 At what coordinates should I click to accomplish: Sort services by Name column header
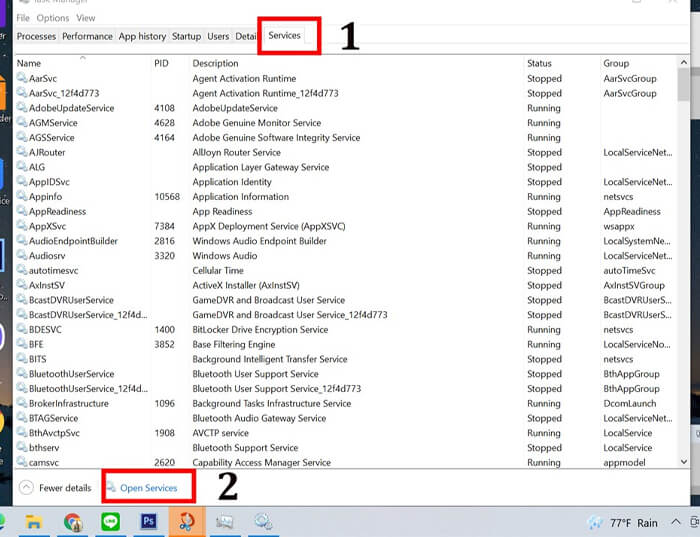click(x=29, y=63)
